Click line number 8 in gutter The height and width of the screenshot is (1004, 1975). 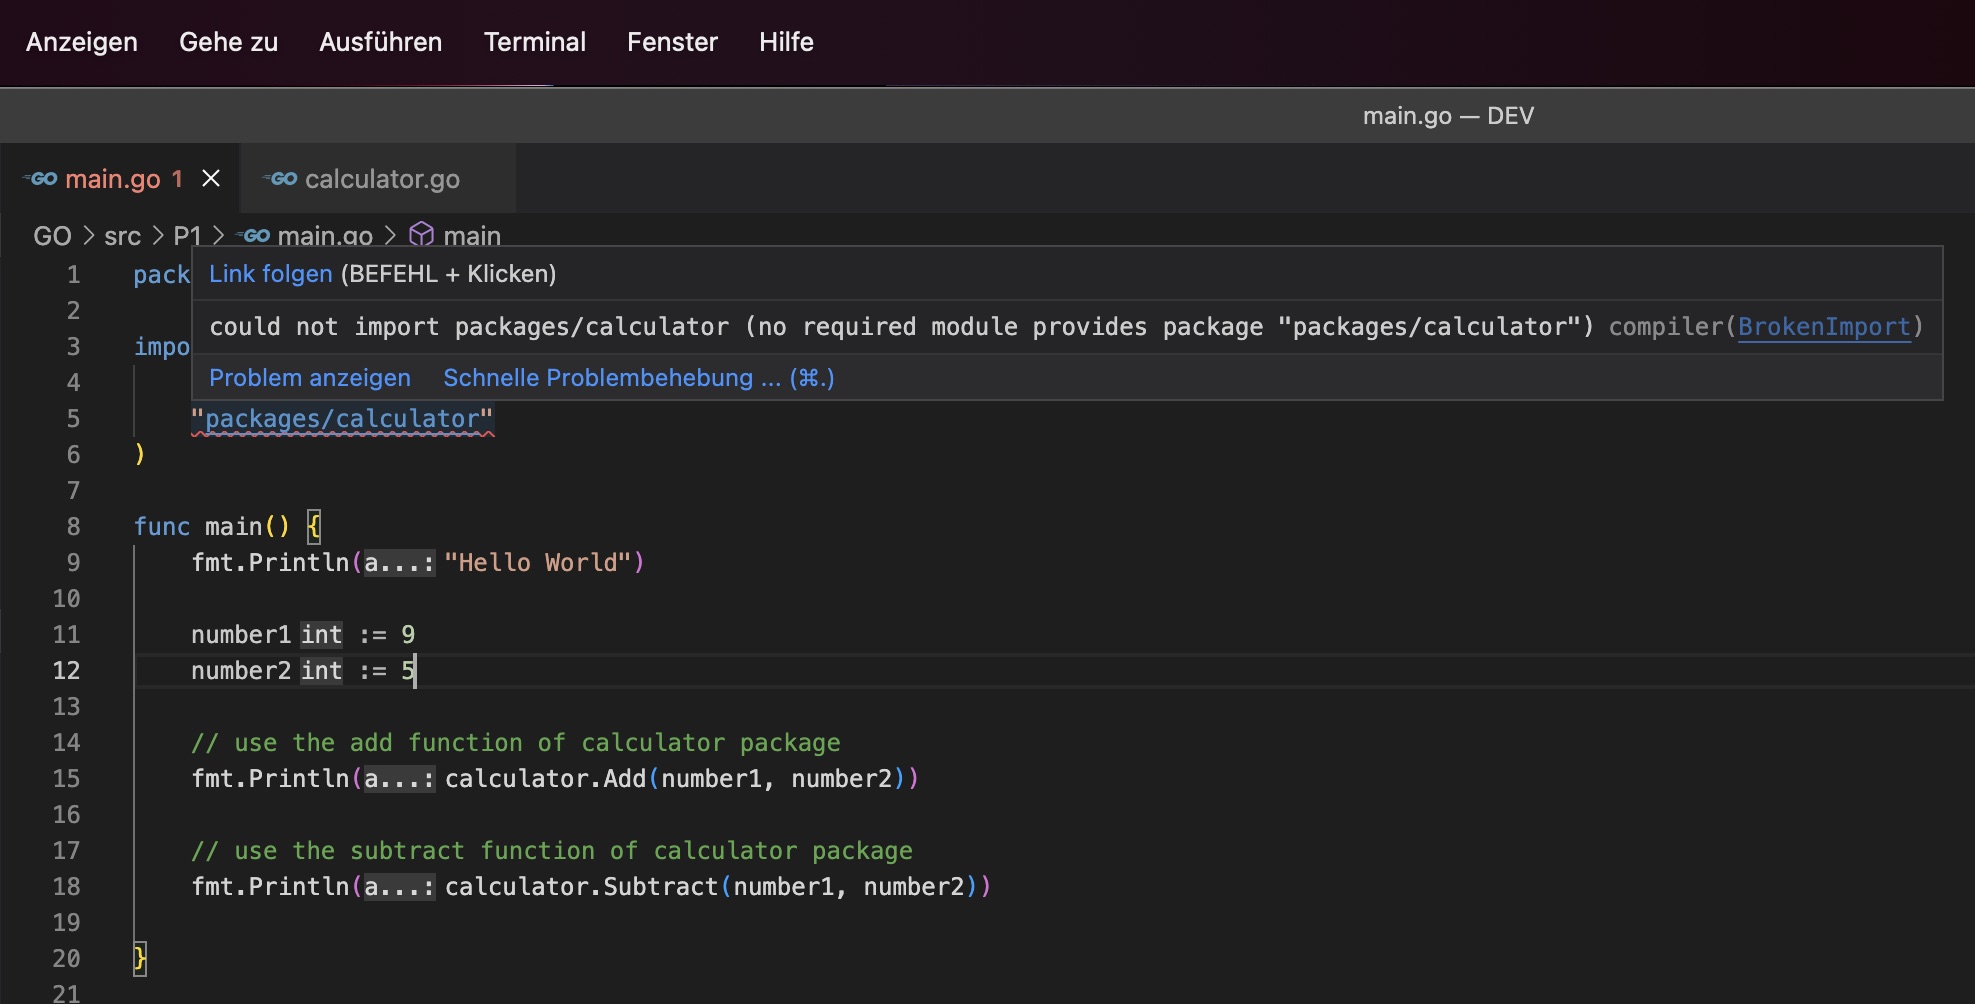coord(73,527)
